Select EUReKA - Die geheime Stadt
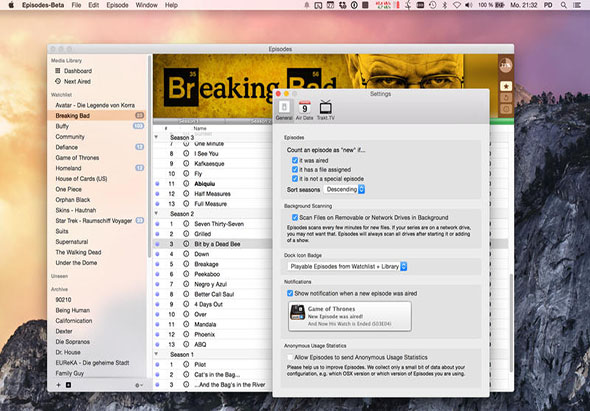The height and width of the screenshot is (411, 590). pos(97,363)
